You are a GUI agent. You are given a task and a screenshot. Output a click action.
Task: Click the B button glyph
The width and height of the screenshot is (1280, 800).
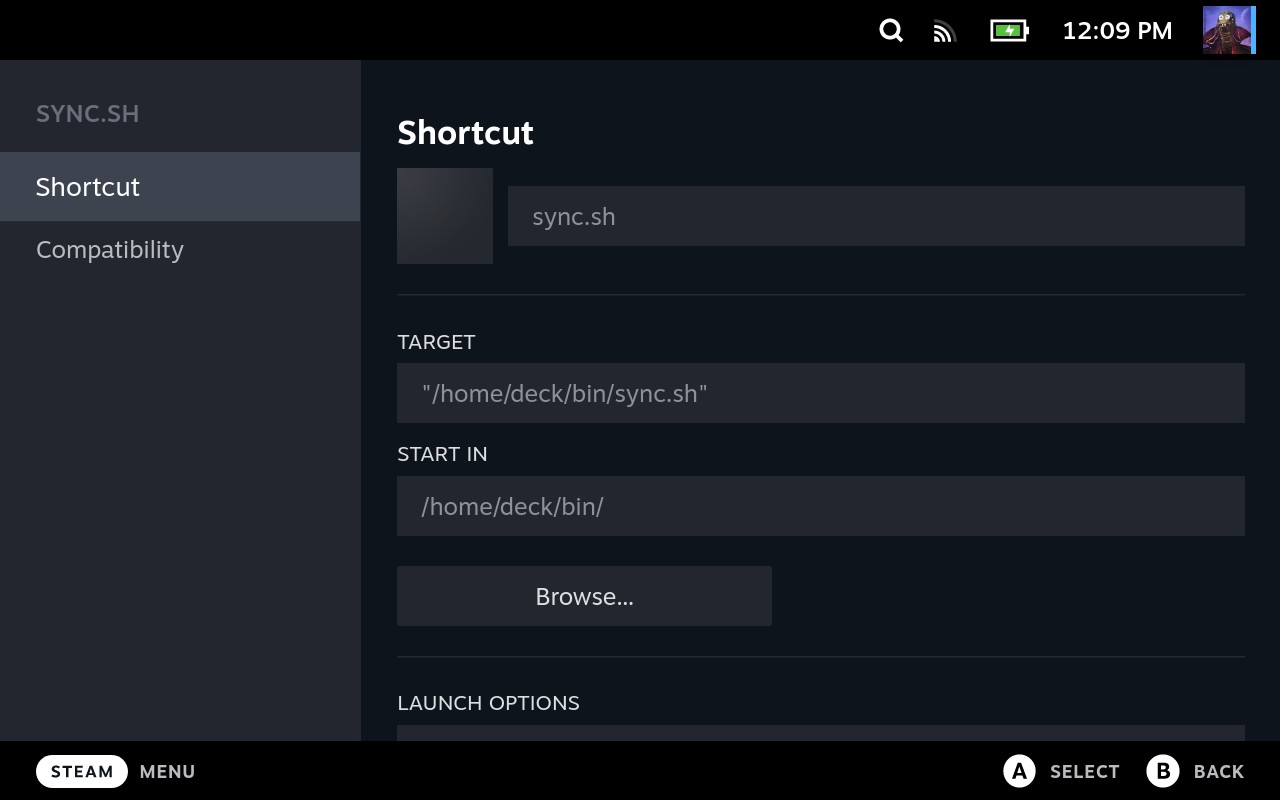point(1163,771)
